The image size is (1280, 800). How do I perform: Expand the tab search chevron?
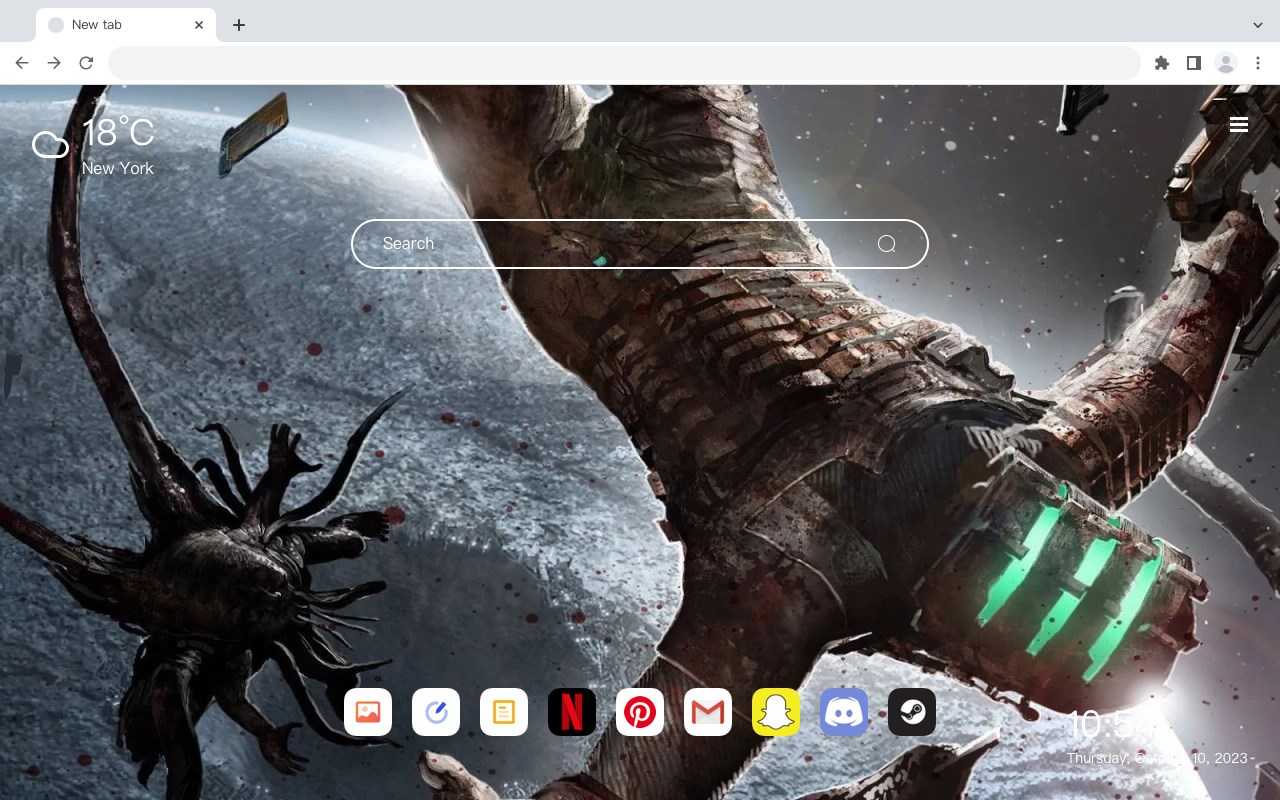click(1258, 25)
